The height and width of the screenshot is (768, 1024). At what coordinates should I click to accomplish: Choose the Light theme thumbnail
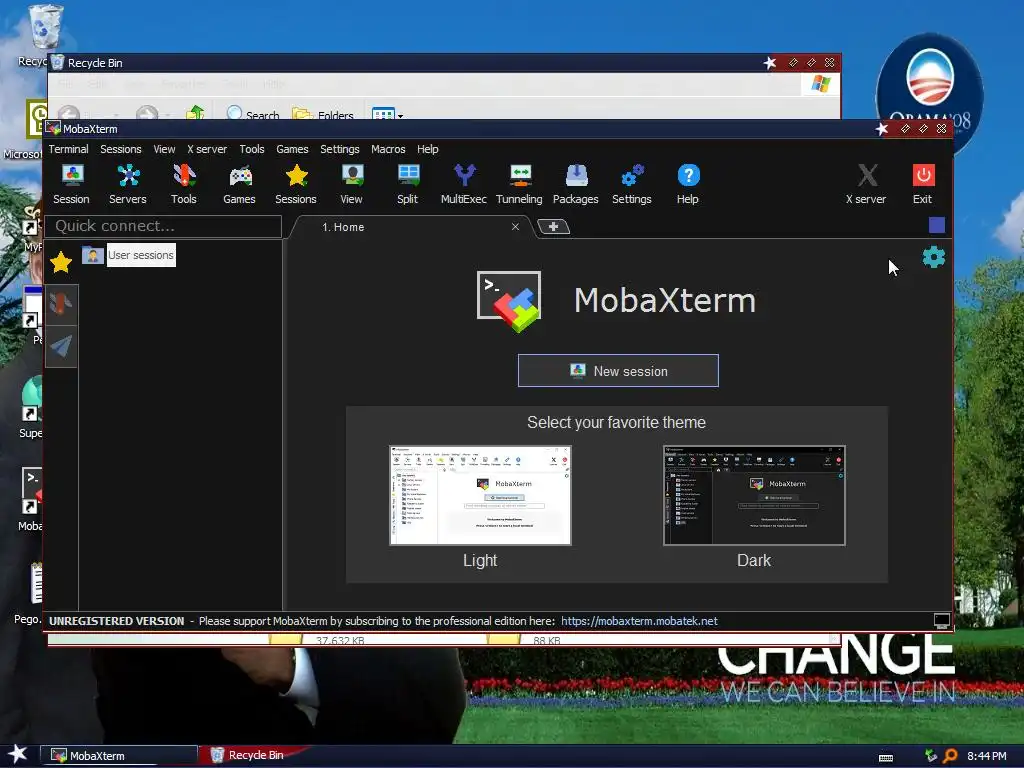[x=480, y=495]
